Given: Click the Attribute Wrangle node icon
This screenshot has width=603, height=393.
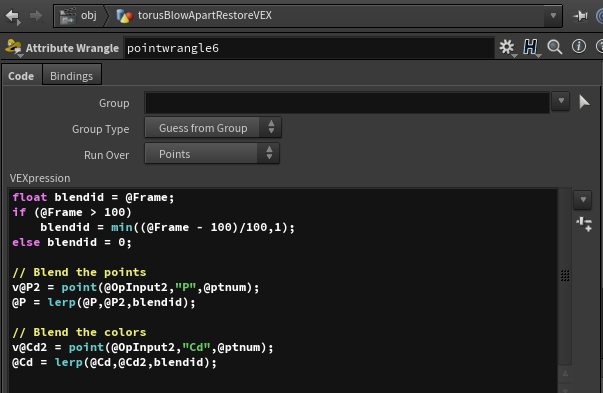Looking at the screenshot, I should pyautogui.click(x=13, y=47).
